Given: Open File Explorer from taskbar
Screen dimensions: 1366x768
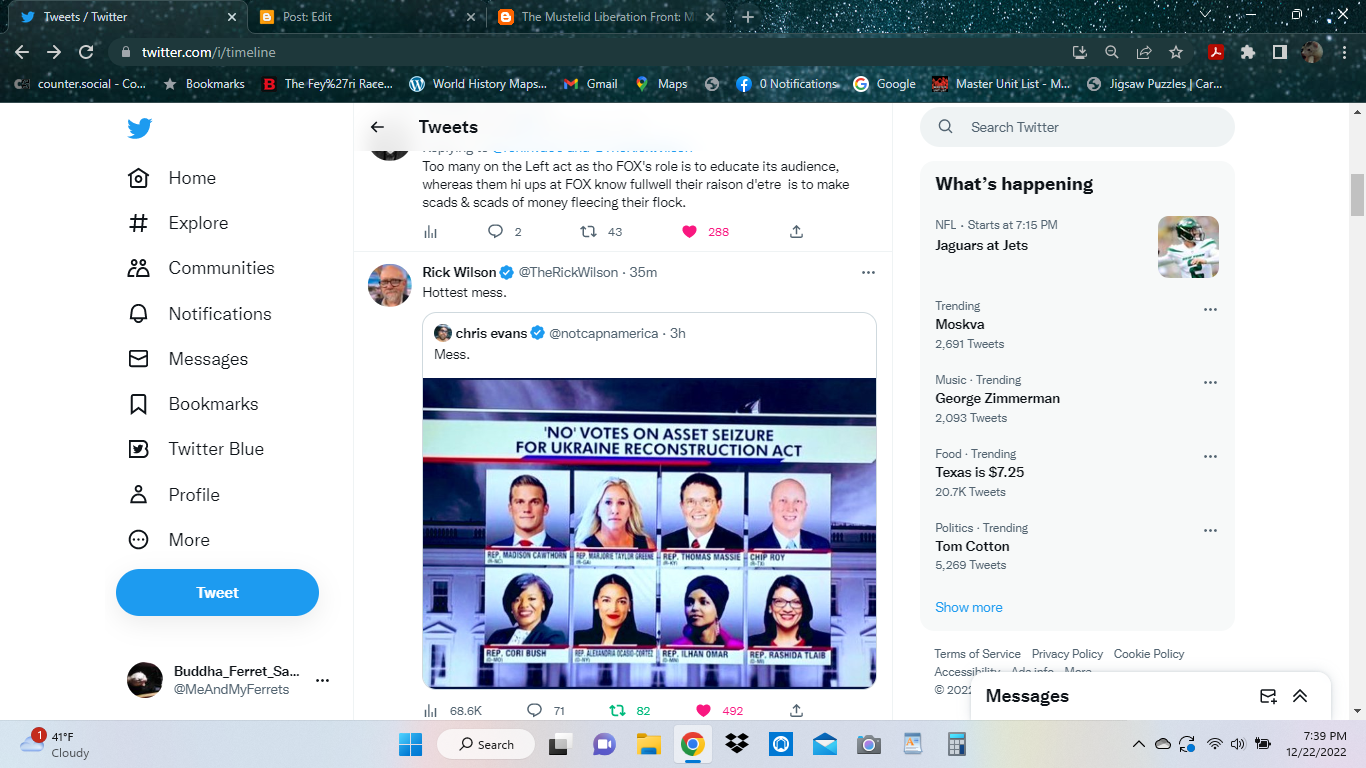Looking at the screenshot, I should tap(649, 744).
